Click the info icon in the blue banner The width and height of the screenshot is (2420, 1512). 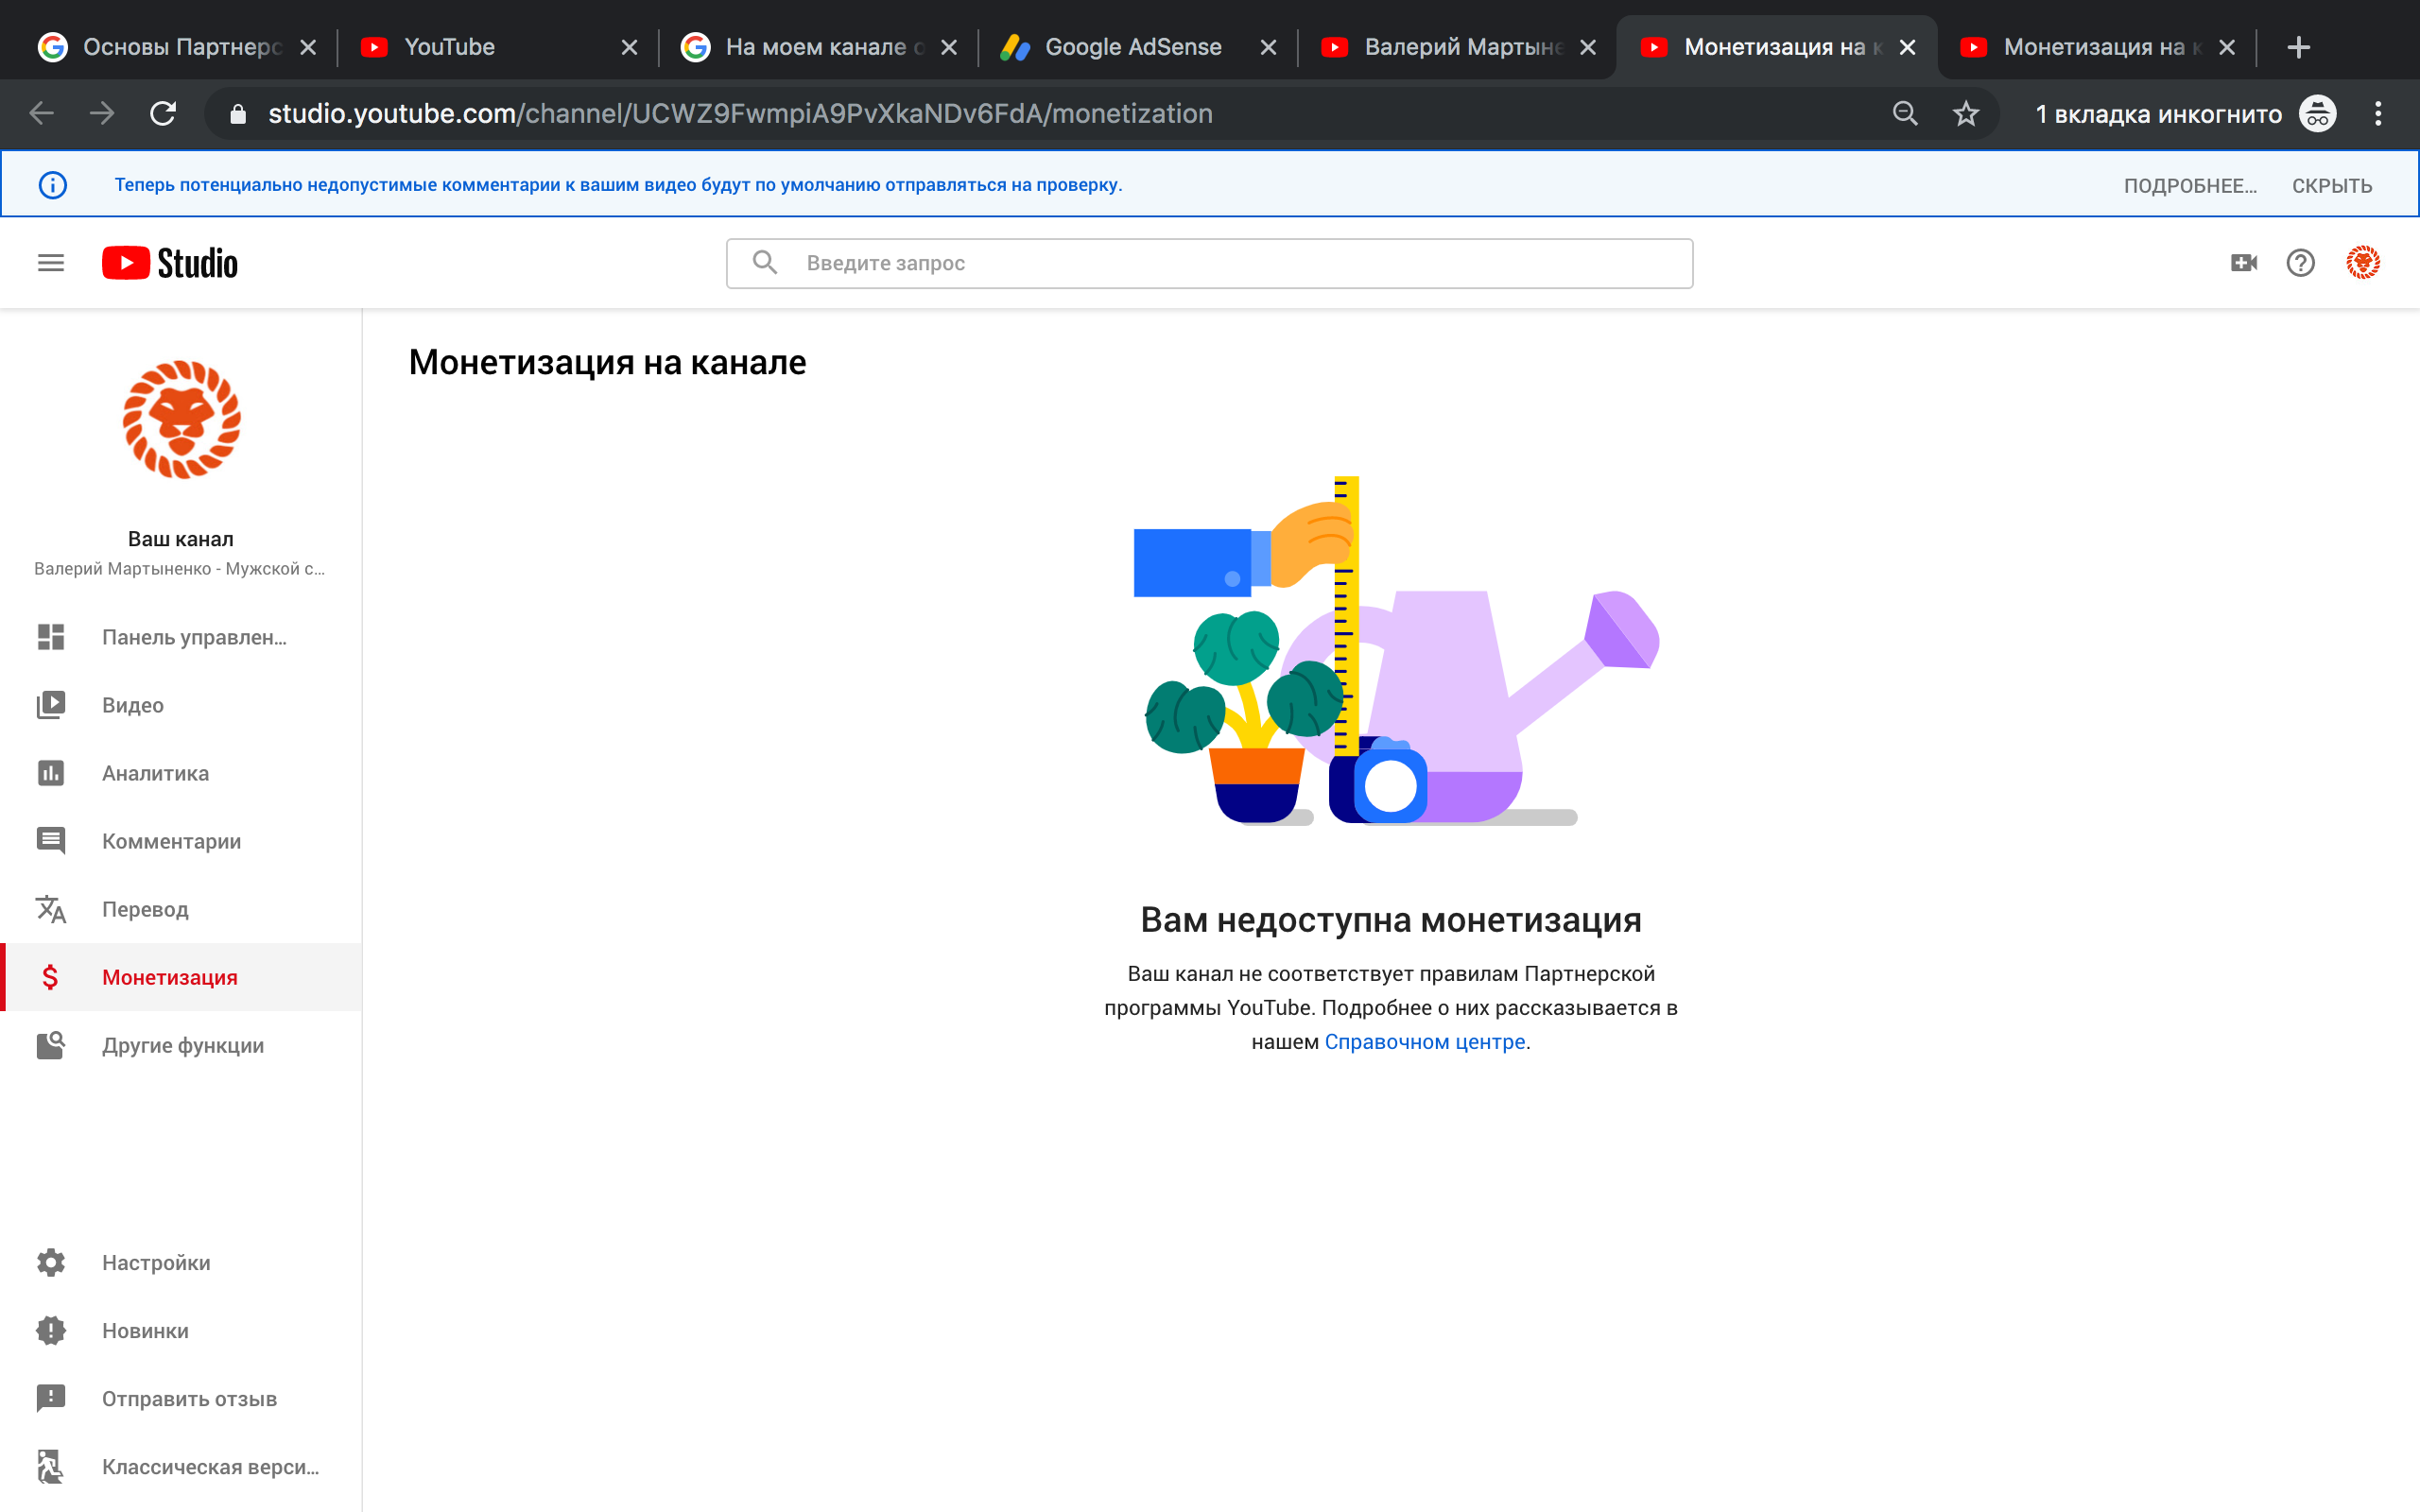pos(52,185)
